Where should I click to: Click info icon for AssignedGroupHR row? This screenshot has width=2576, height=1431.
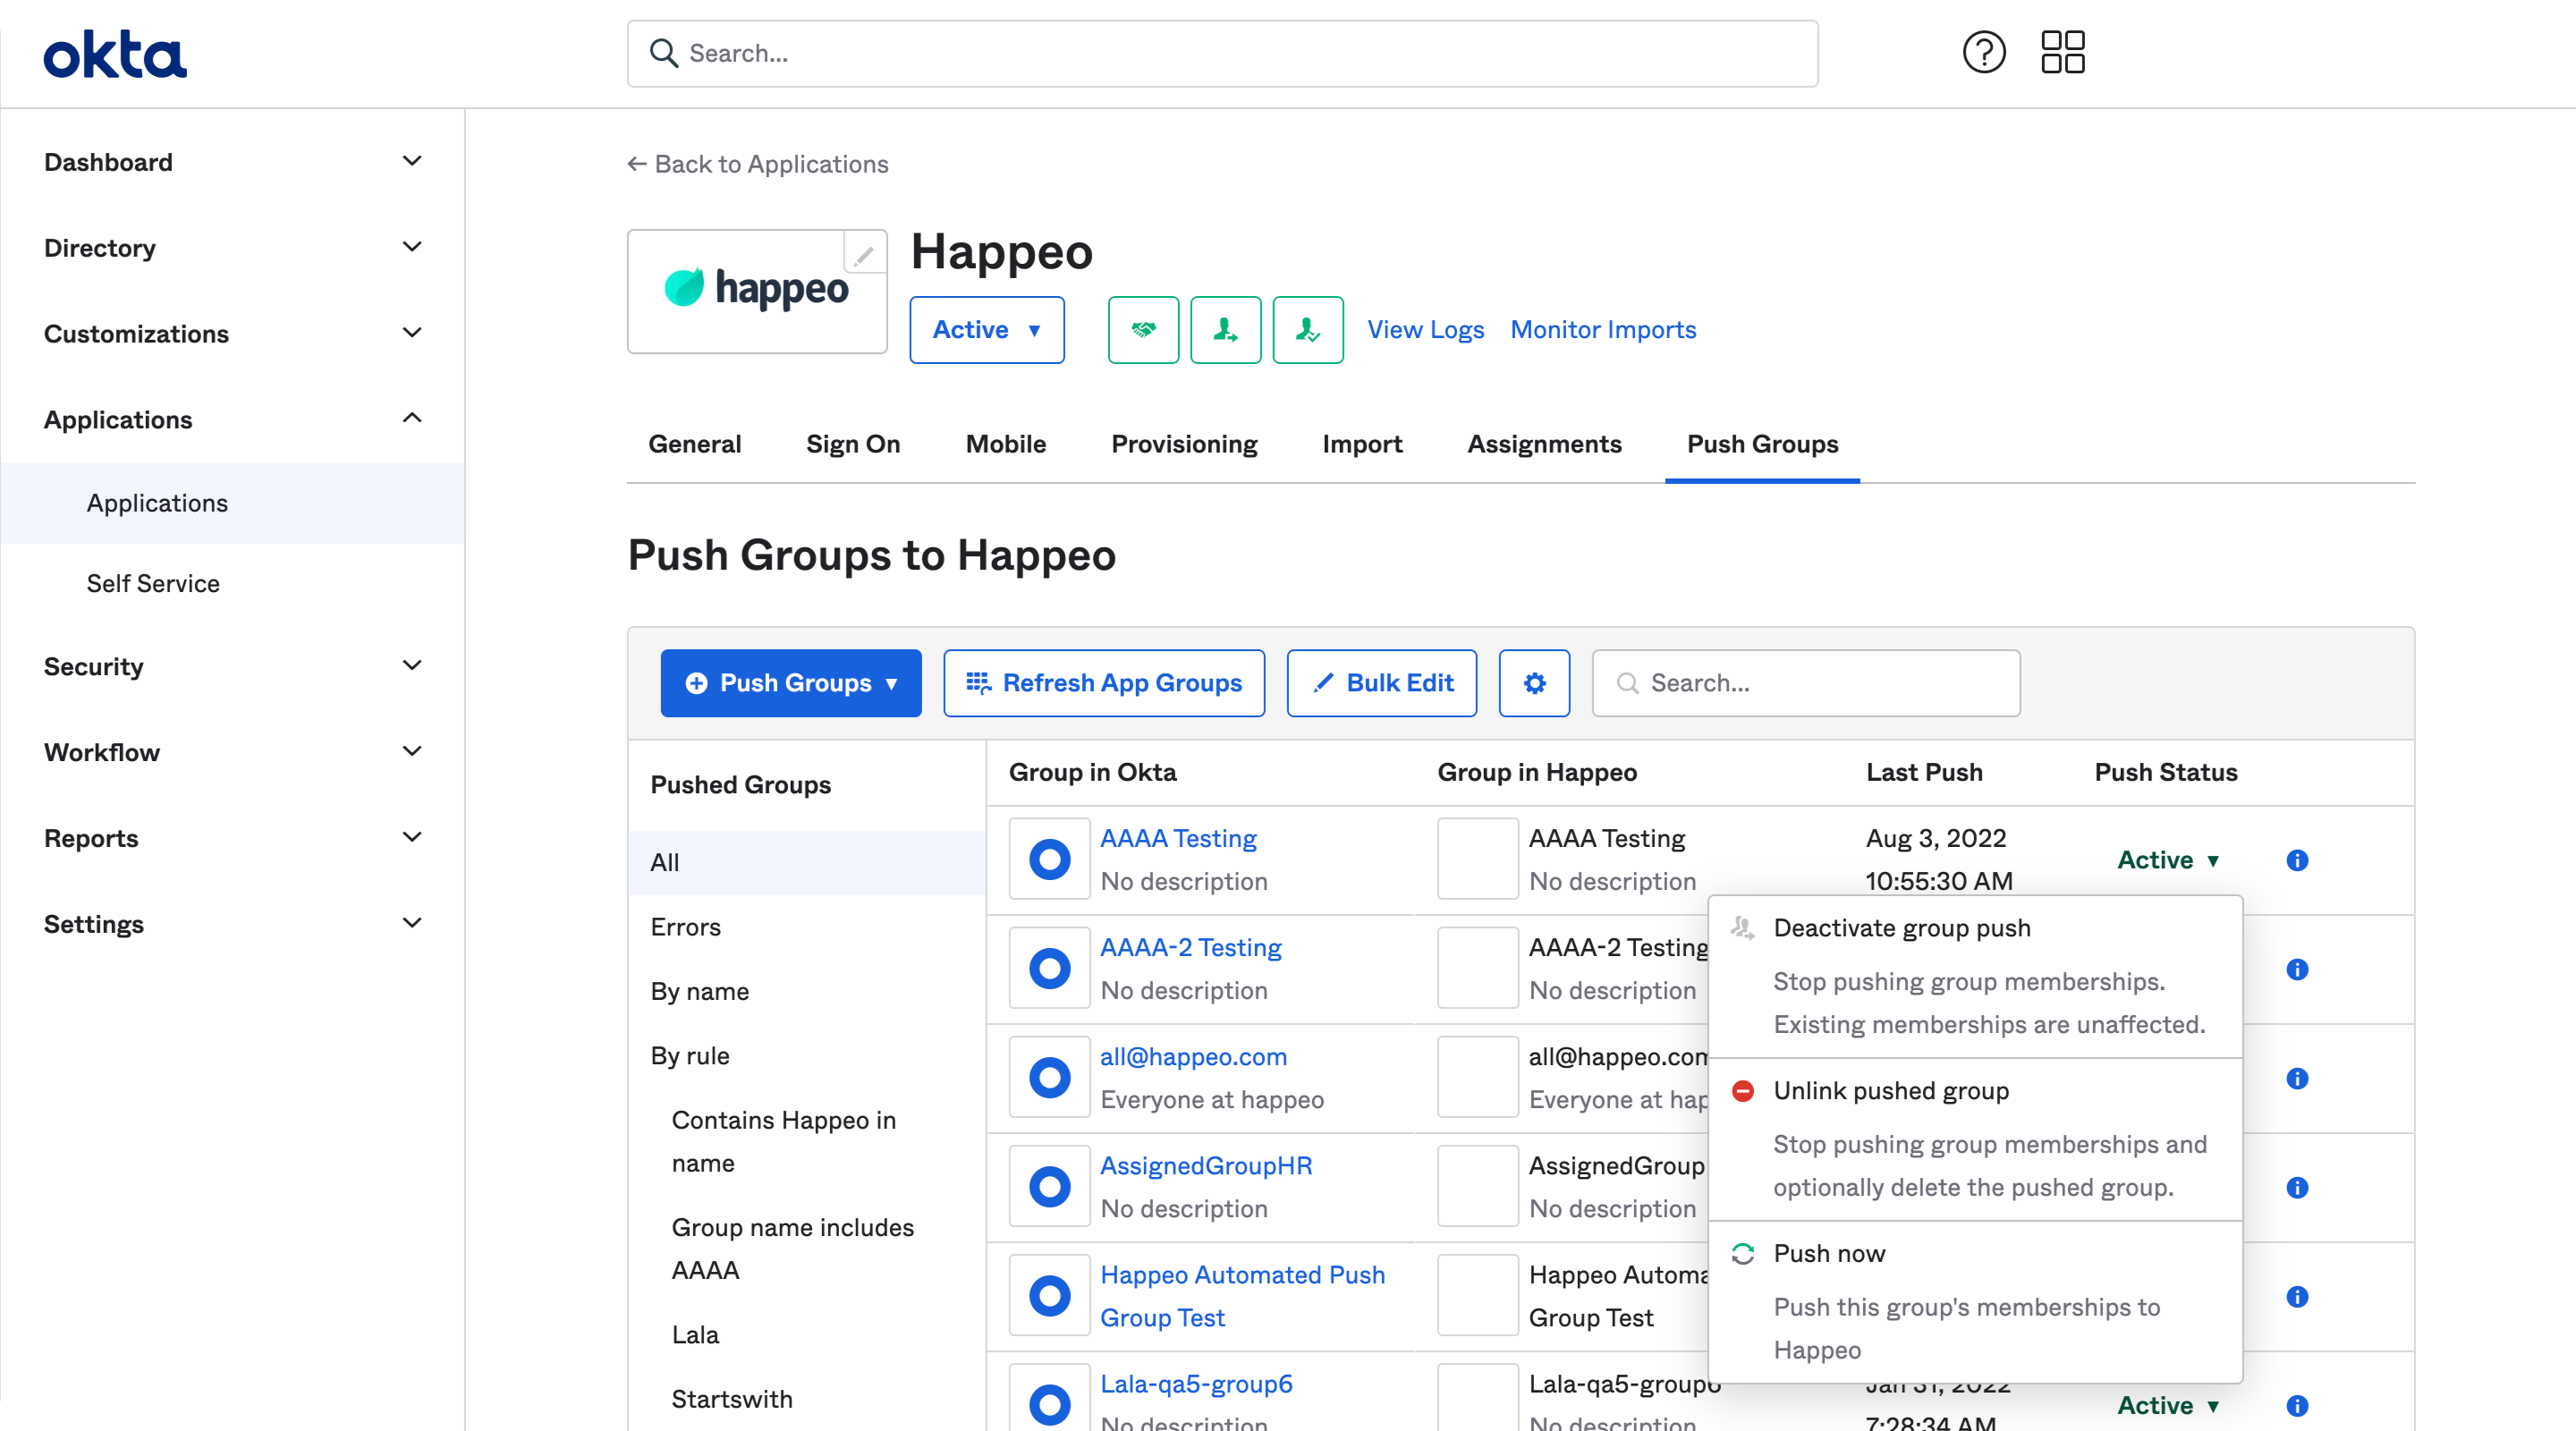pos(2297,1187)
